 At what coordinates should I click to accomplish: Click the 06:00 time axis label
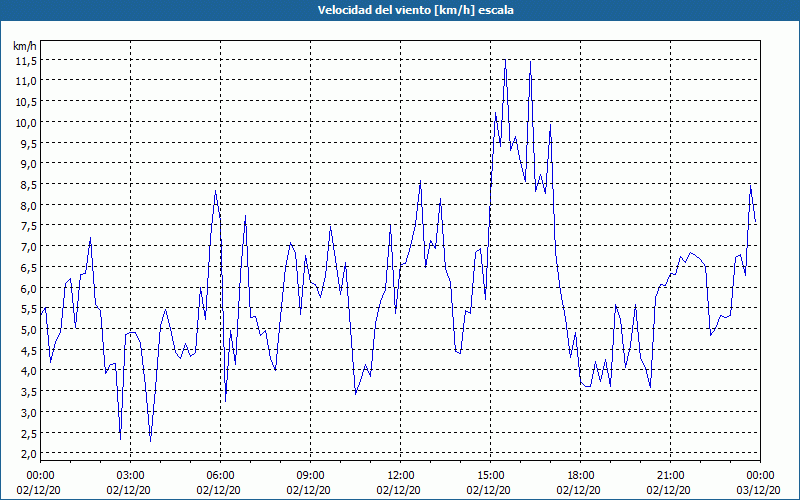(x=220, y=476)
